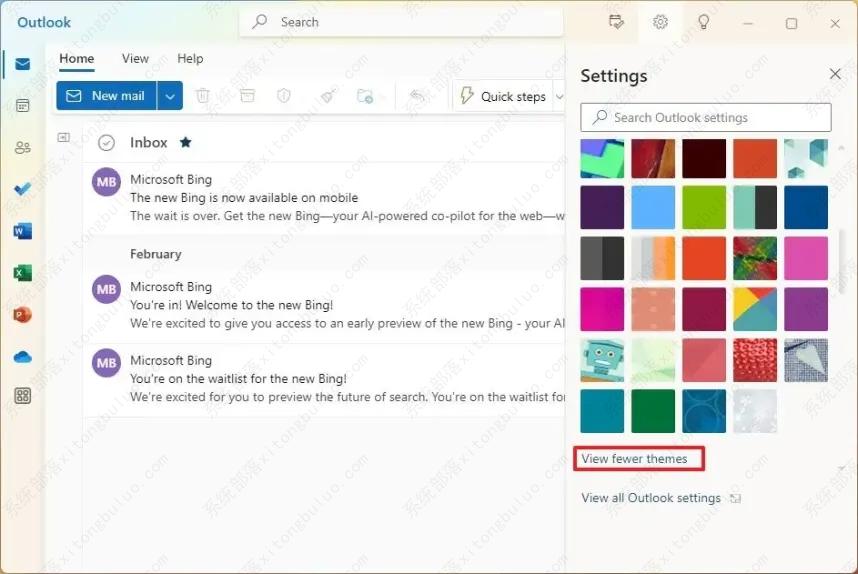Click the Quick steps button
The width and height of the screenshot is (858, 574).
click(x=503, y=96)
